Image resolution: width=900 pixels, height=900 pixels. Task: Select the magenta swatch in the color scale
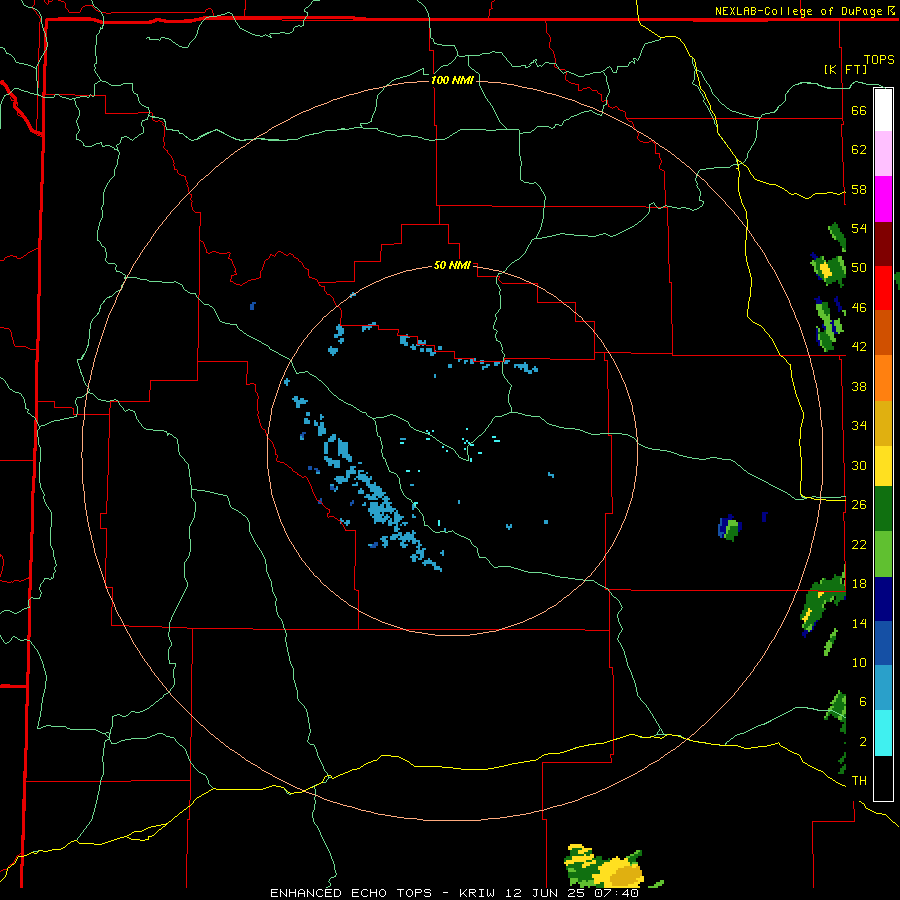(883, 199)
